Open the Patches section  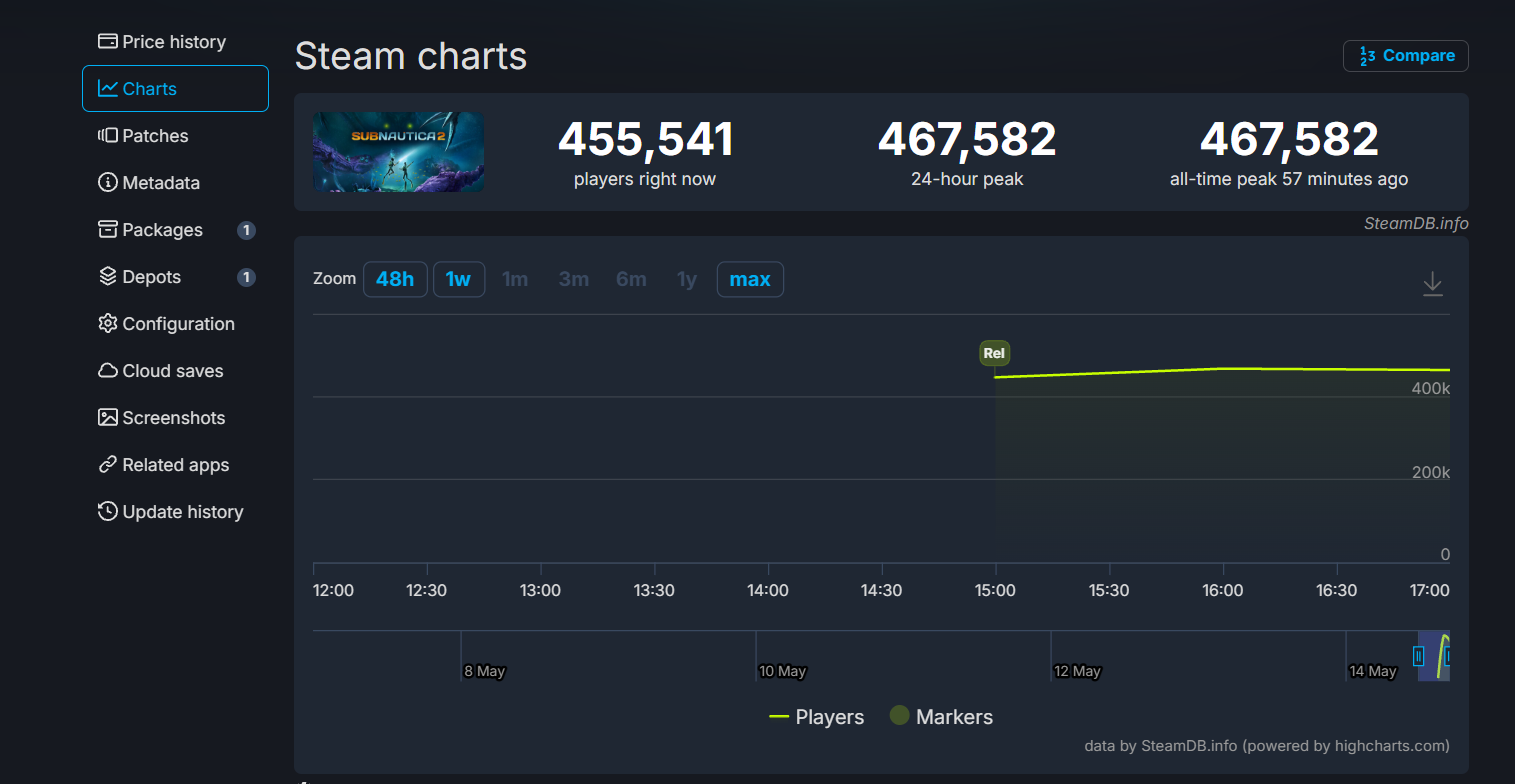(175, 136)
